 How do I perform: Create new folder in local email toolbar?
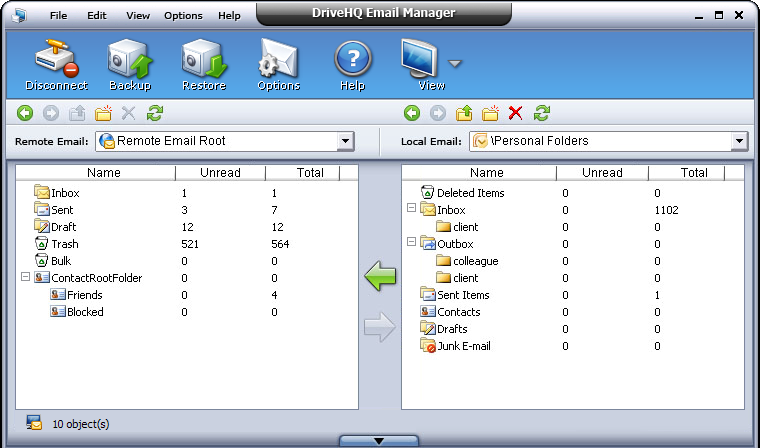point(490,114)
